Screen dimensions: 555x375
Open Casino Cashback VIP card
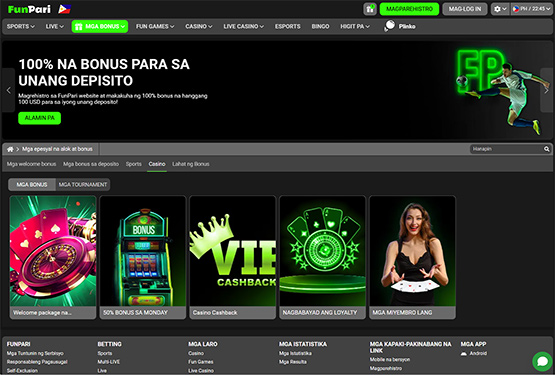click(x=233, y=257)
